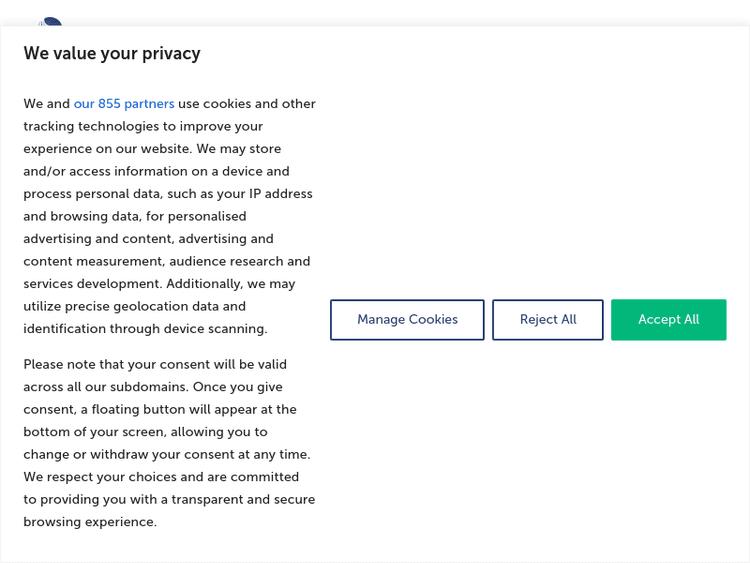
Task: Click the 'browsing experience.' closing text
Action: pos(90,522)
